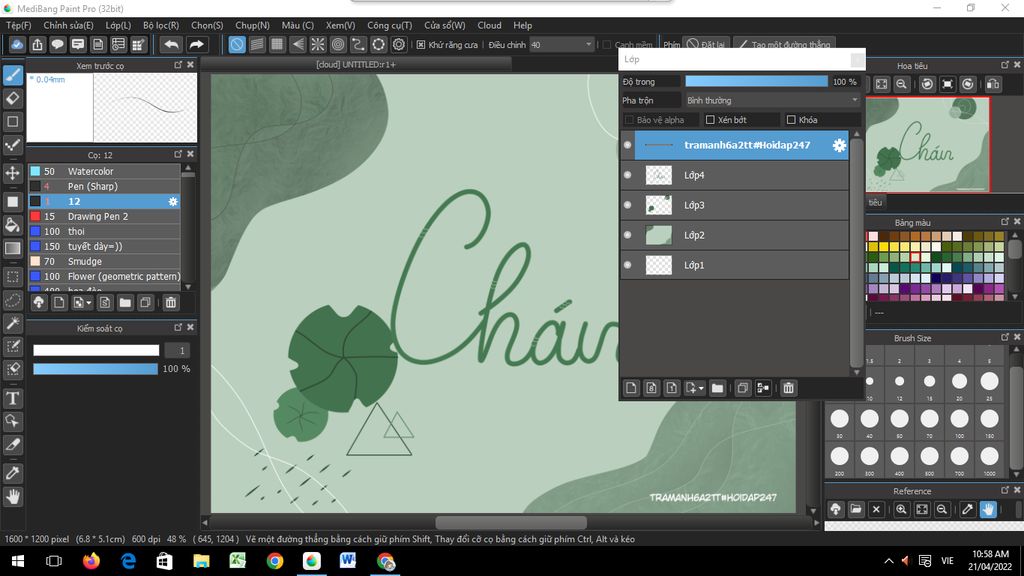Screen dimensions: 1024x576
Task: Enable radial snap guide
Action: click(x=317, y=44)
